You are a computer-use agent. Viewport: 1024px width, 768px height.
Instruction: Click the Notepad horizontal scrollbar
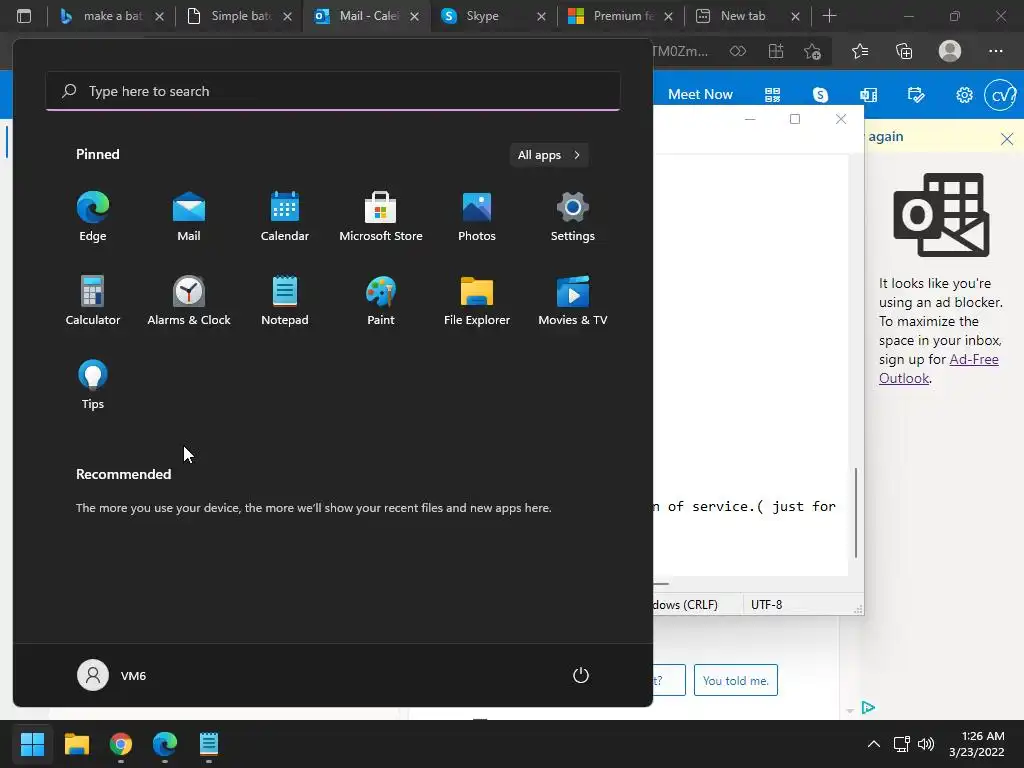(x=661, y=584)
